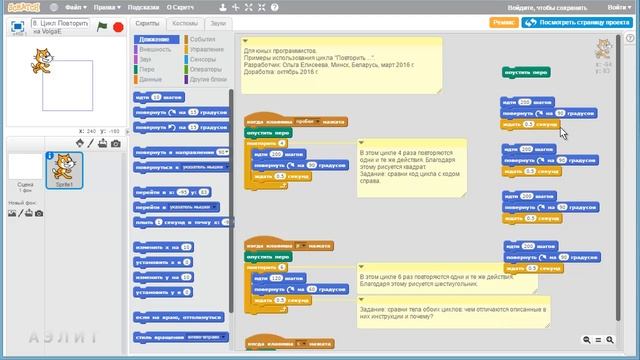This screenshot has height=360, width=640.
Task: Choose a sprite from the library
Action: click(x=80, y=143)
